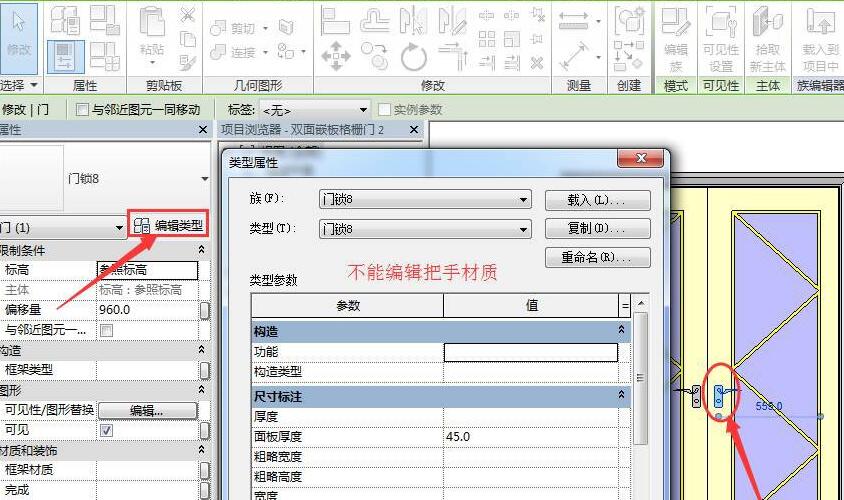The image size is (844, 500).
Task: Open the 类型(T) combo box
Action: pyautogui.click(x=425, y=229)
